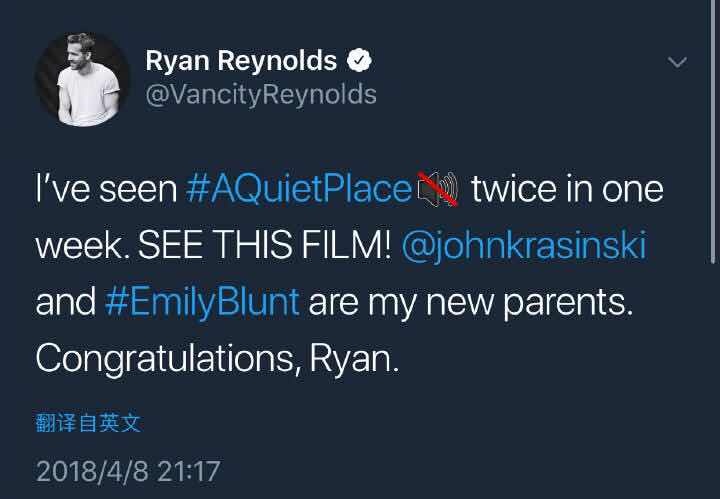Click the 翻译自英文 translate link
Viewport: 720px width, 499px height.
(88, 423)
